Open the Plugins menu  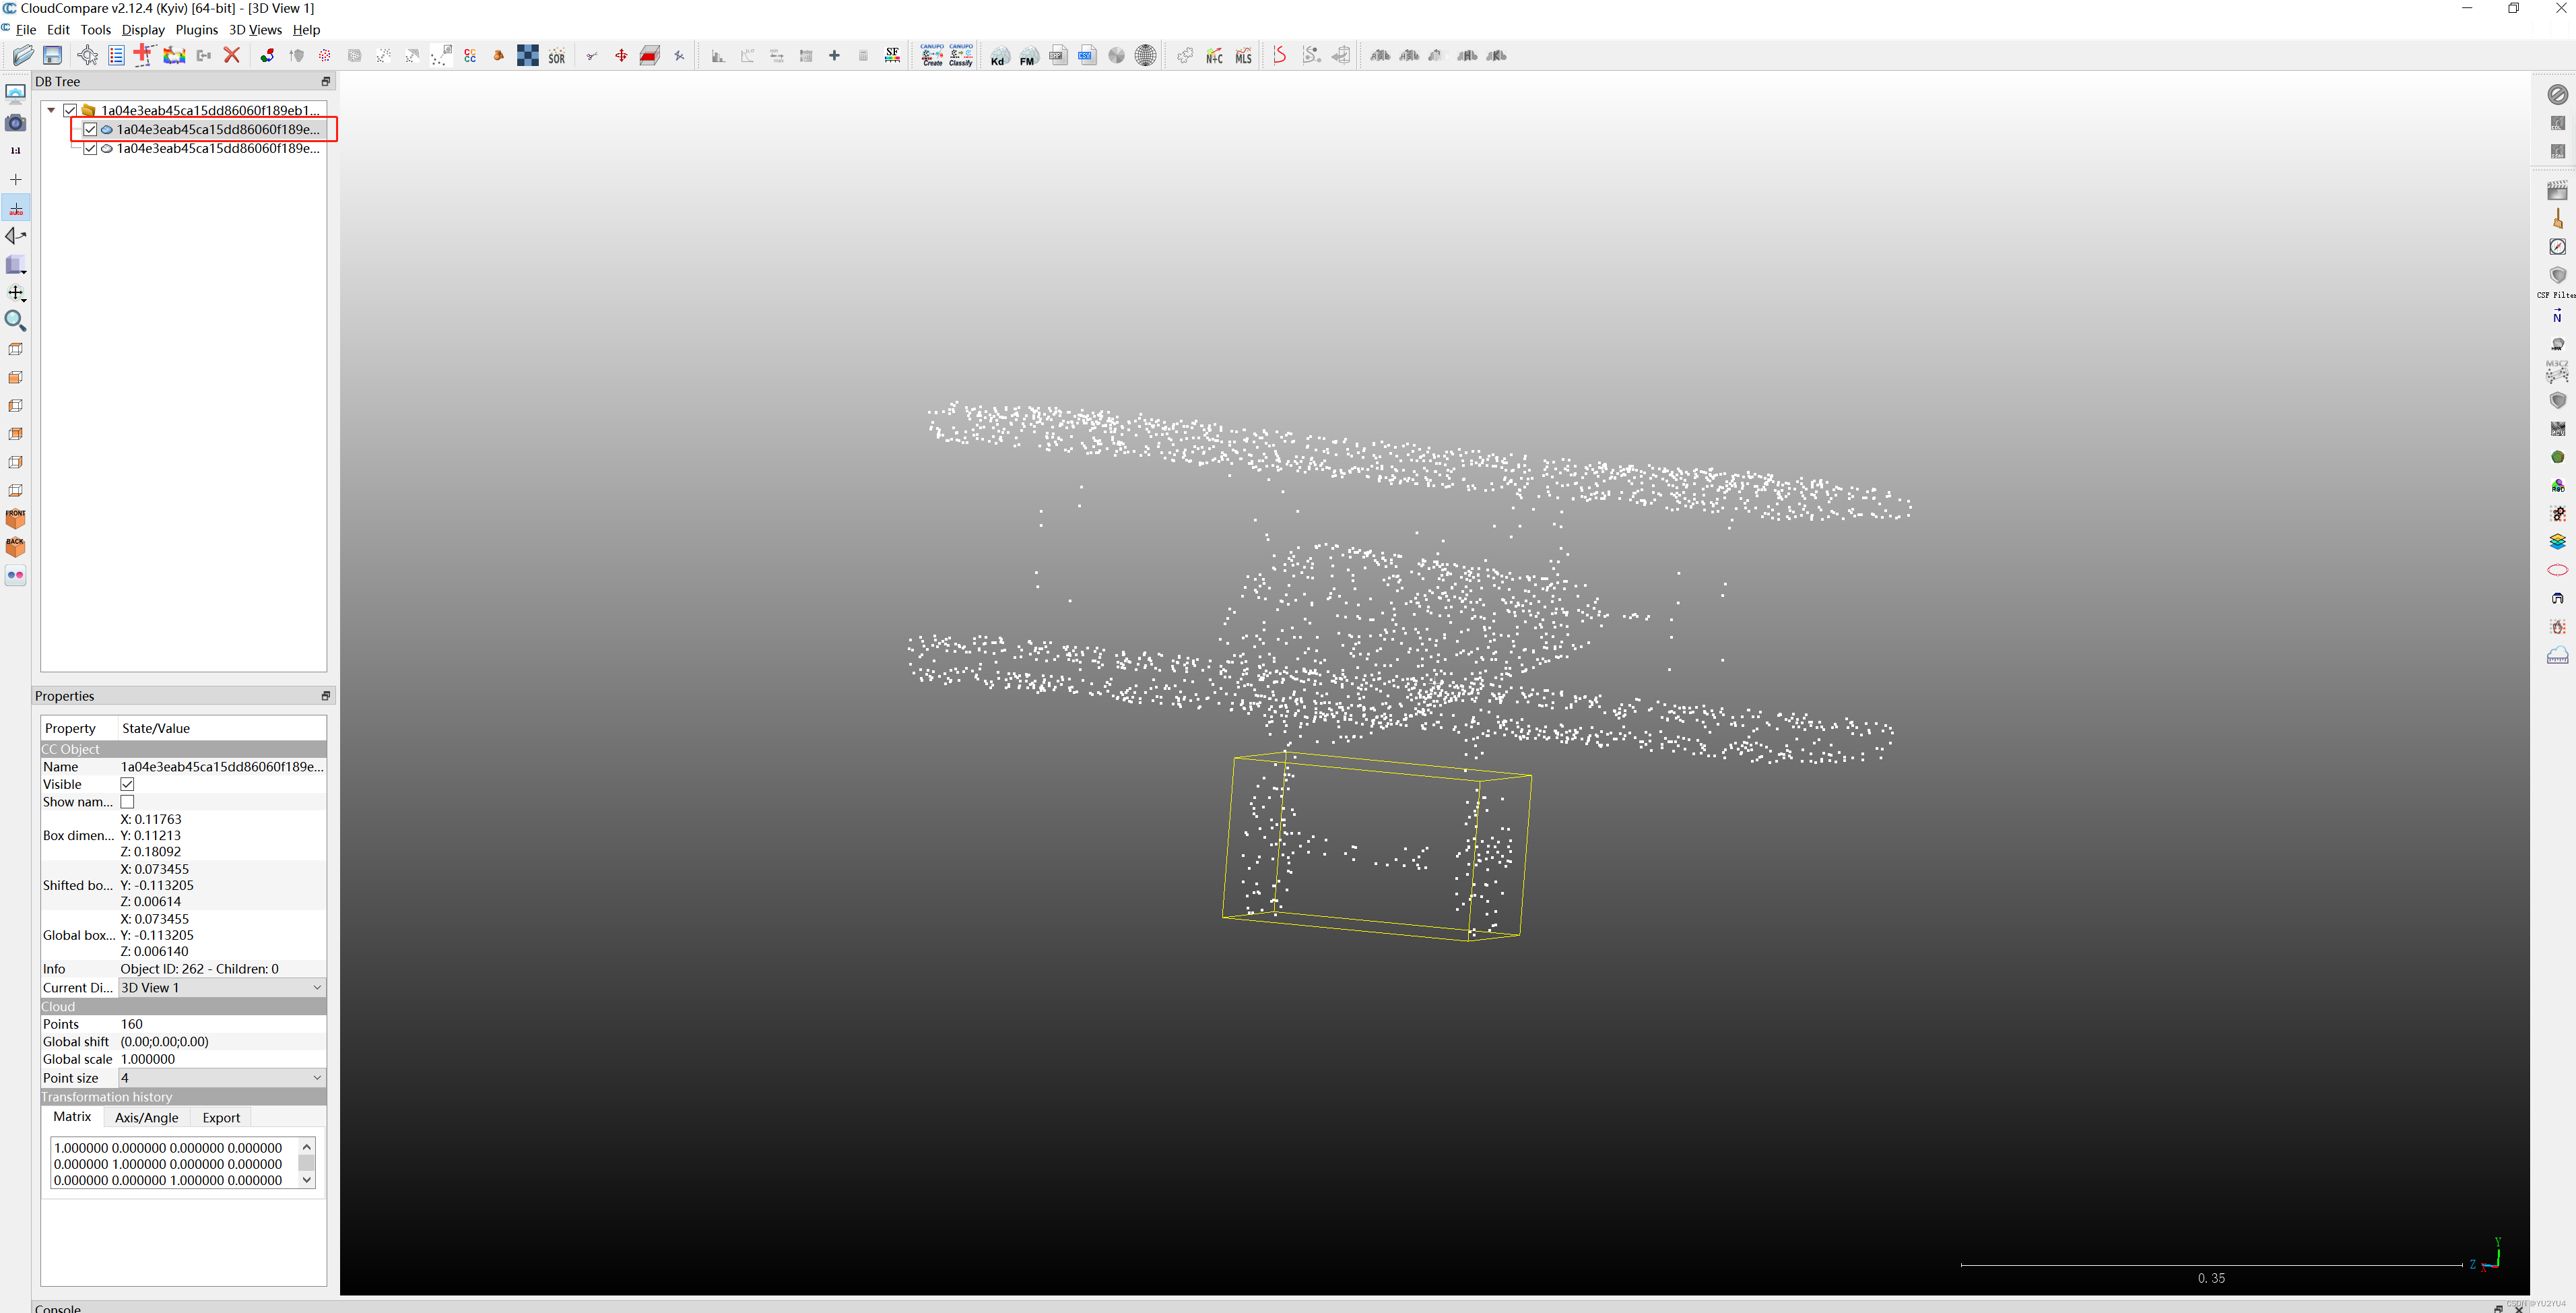point(196,30)
